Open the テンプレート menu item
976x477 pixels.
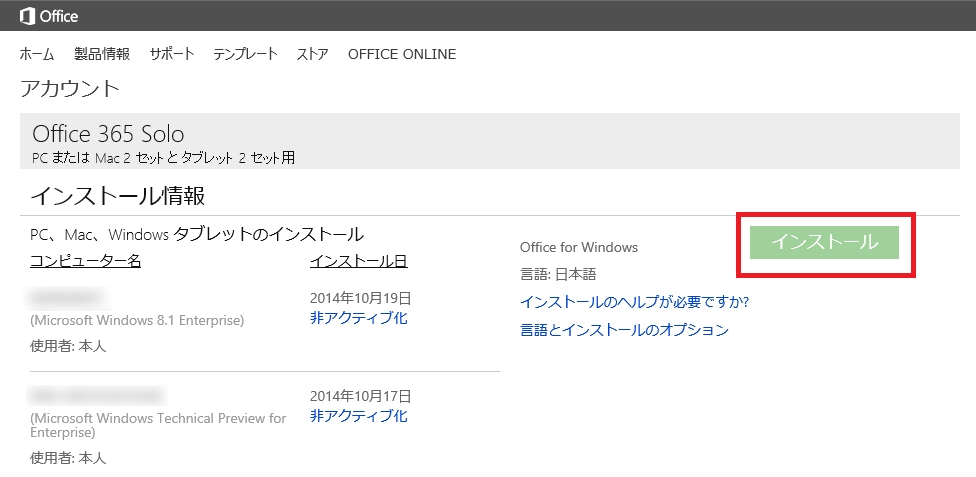coord(245,54)
